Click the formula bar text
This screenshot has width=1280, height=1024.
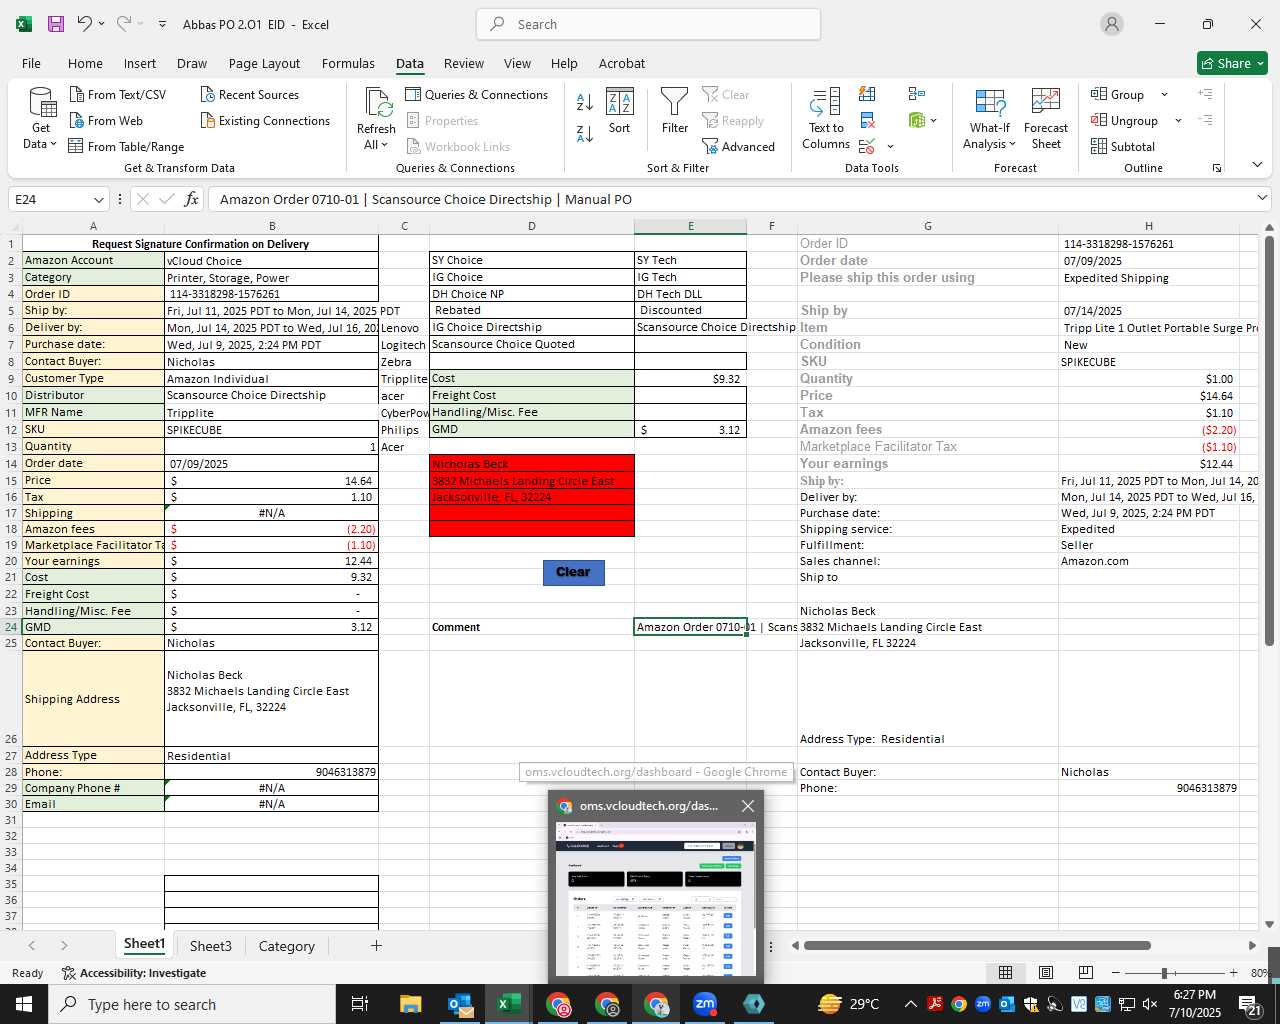(426, 199)
